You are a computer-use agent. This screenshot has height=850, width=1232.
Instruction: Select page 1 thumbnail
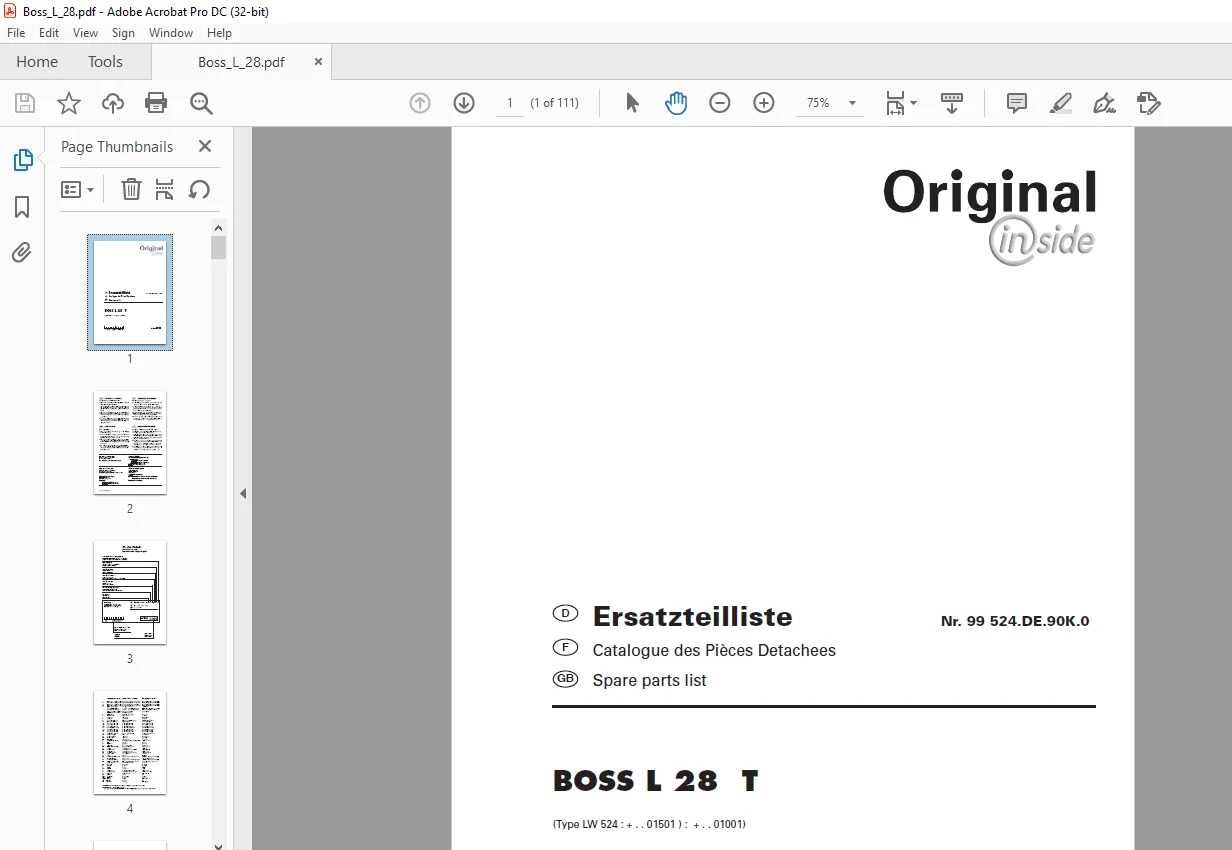pos(130,292)
